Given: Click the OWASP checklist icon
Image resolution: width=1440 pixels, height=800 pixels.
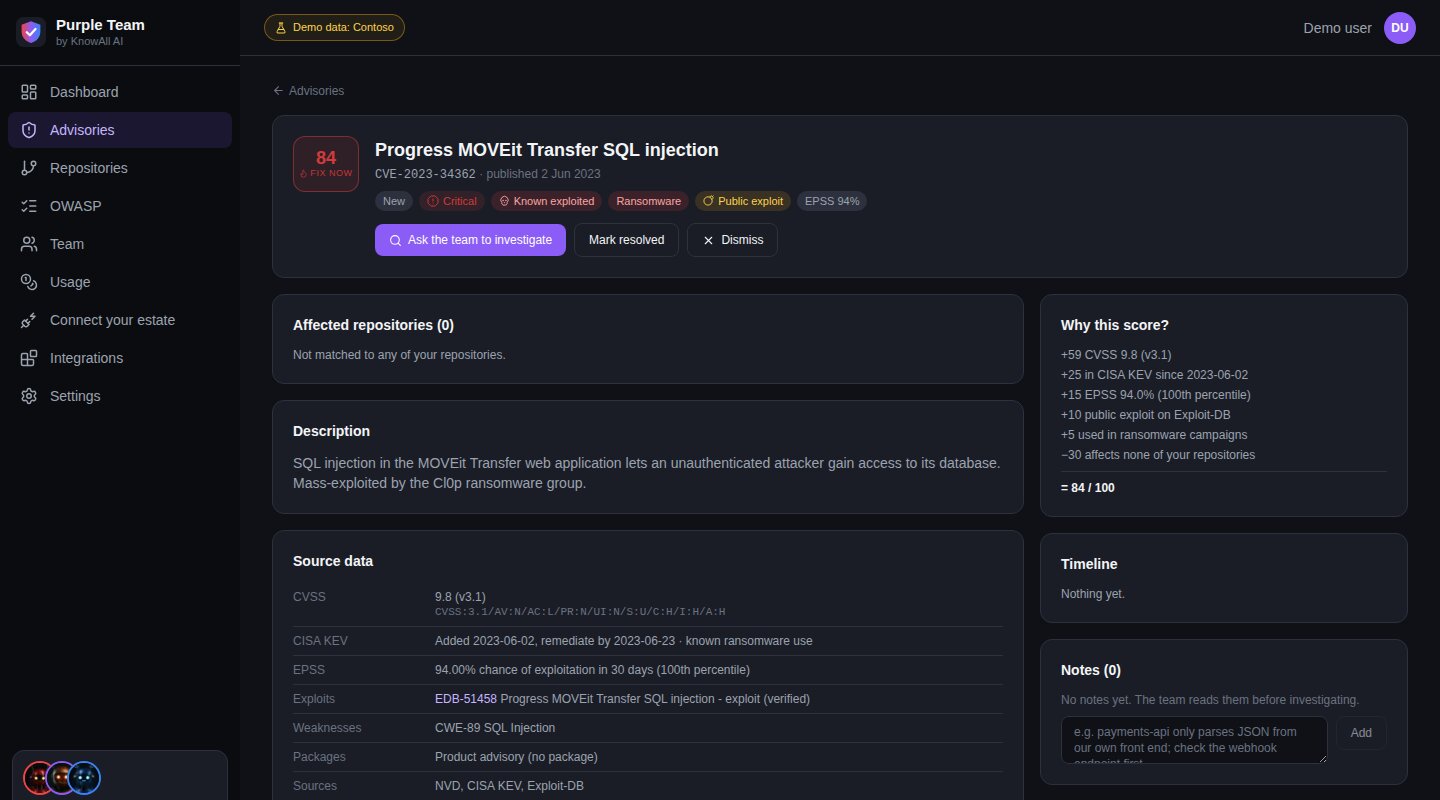Looking at the screenshot, I should 29,206.
